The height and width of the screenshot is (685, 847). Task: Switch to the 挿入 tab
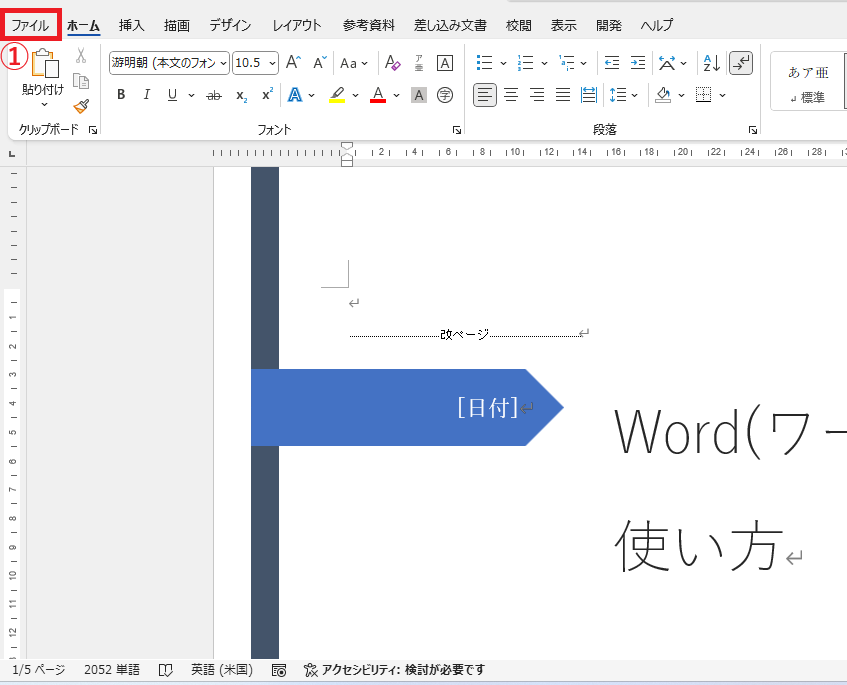pos(132,25)
